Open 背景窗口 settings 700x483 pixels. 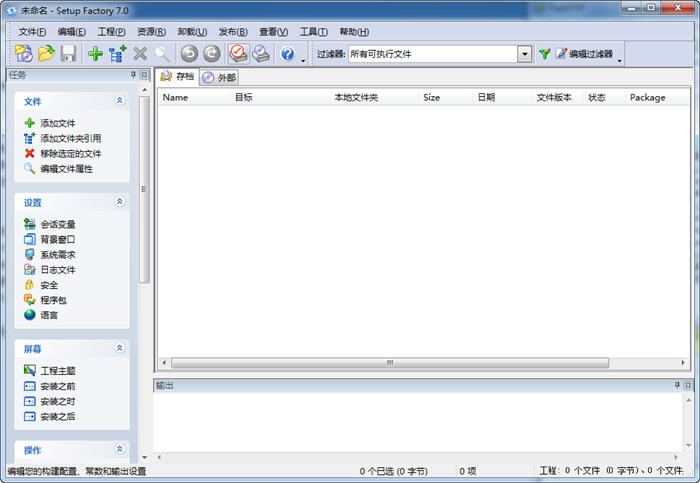coord(50,239)
